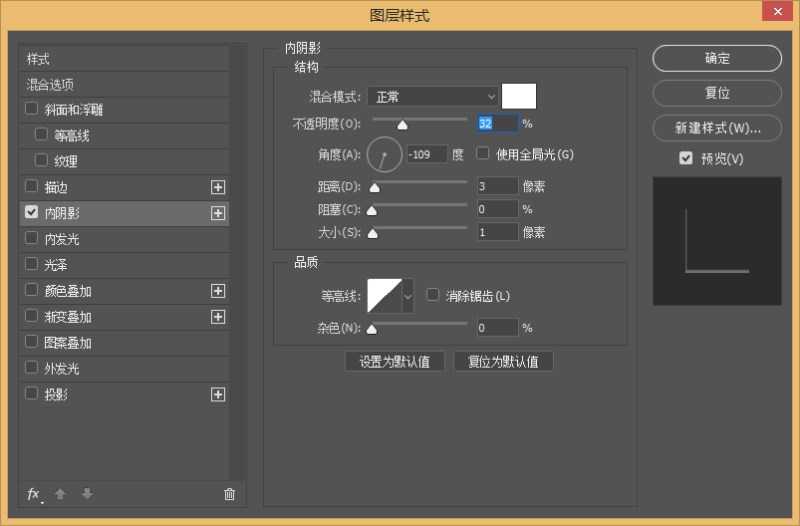Uncheck the 预览 checkbox
The width and height of the screenshot is (800, 526).
point(686,158)
